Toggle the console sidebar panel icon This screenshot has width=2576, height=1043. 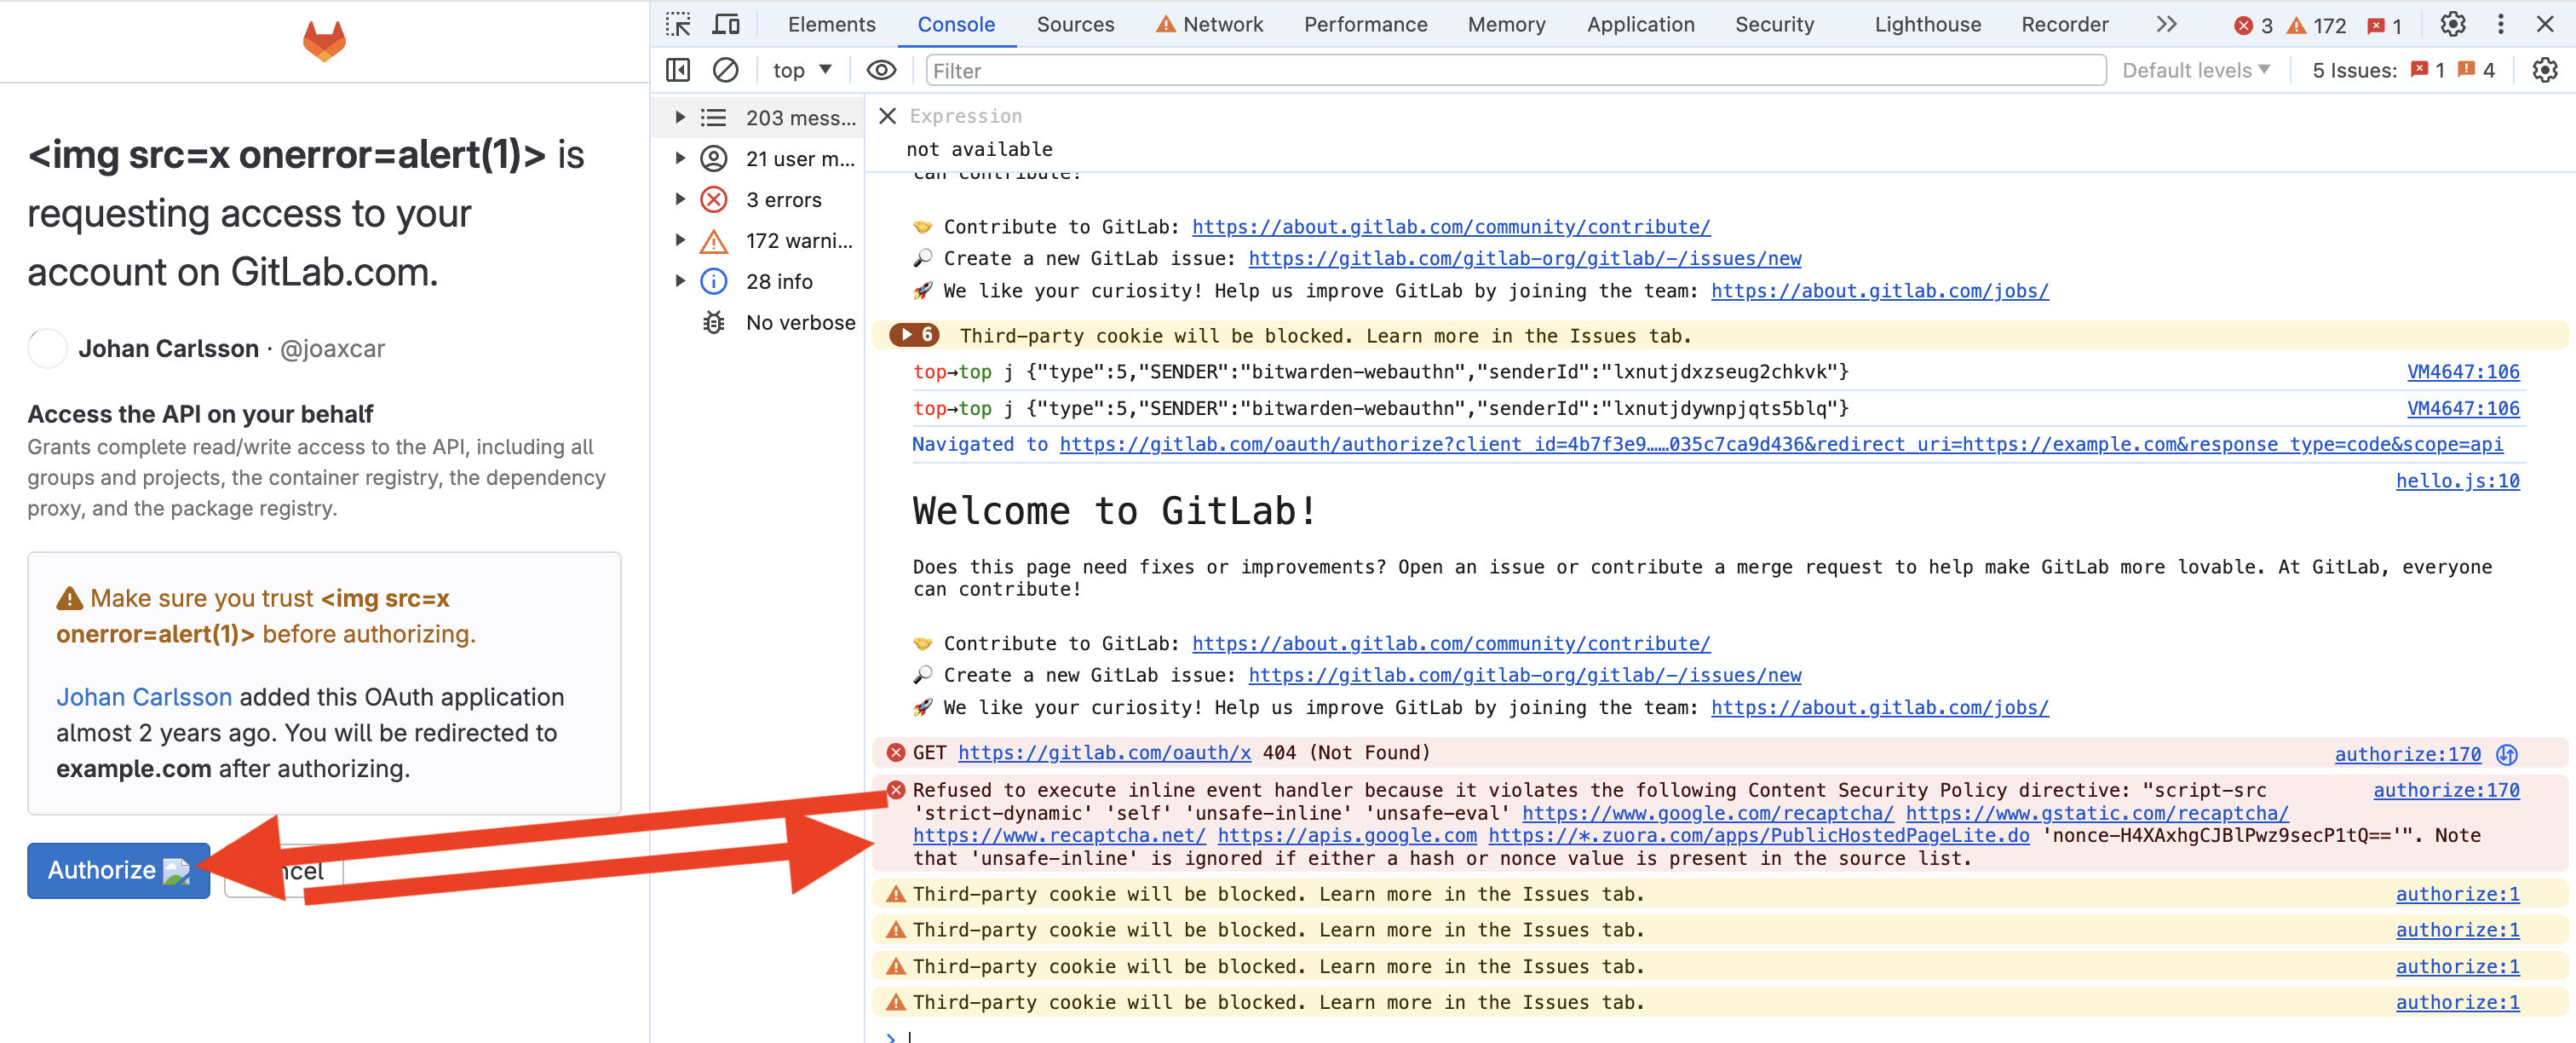[678, 70]
